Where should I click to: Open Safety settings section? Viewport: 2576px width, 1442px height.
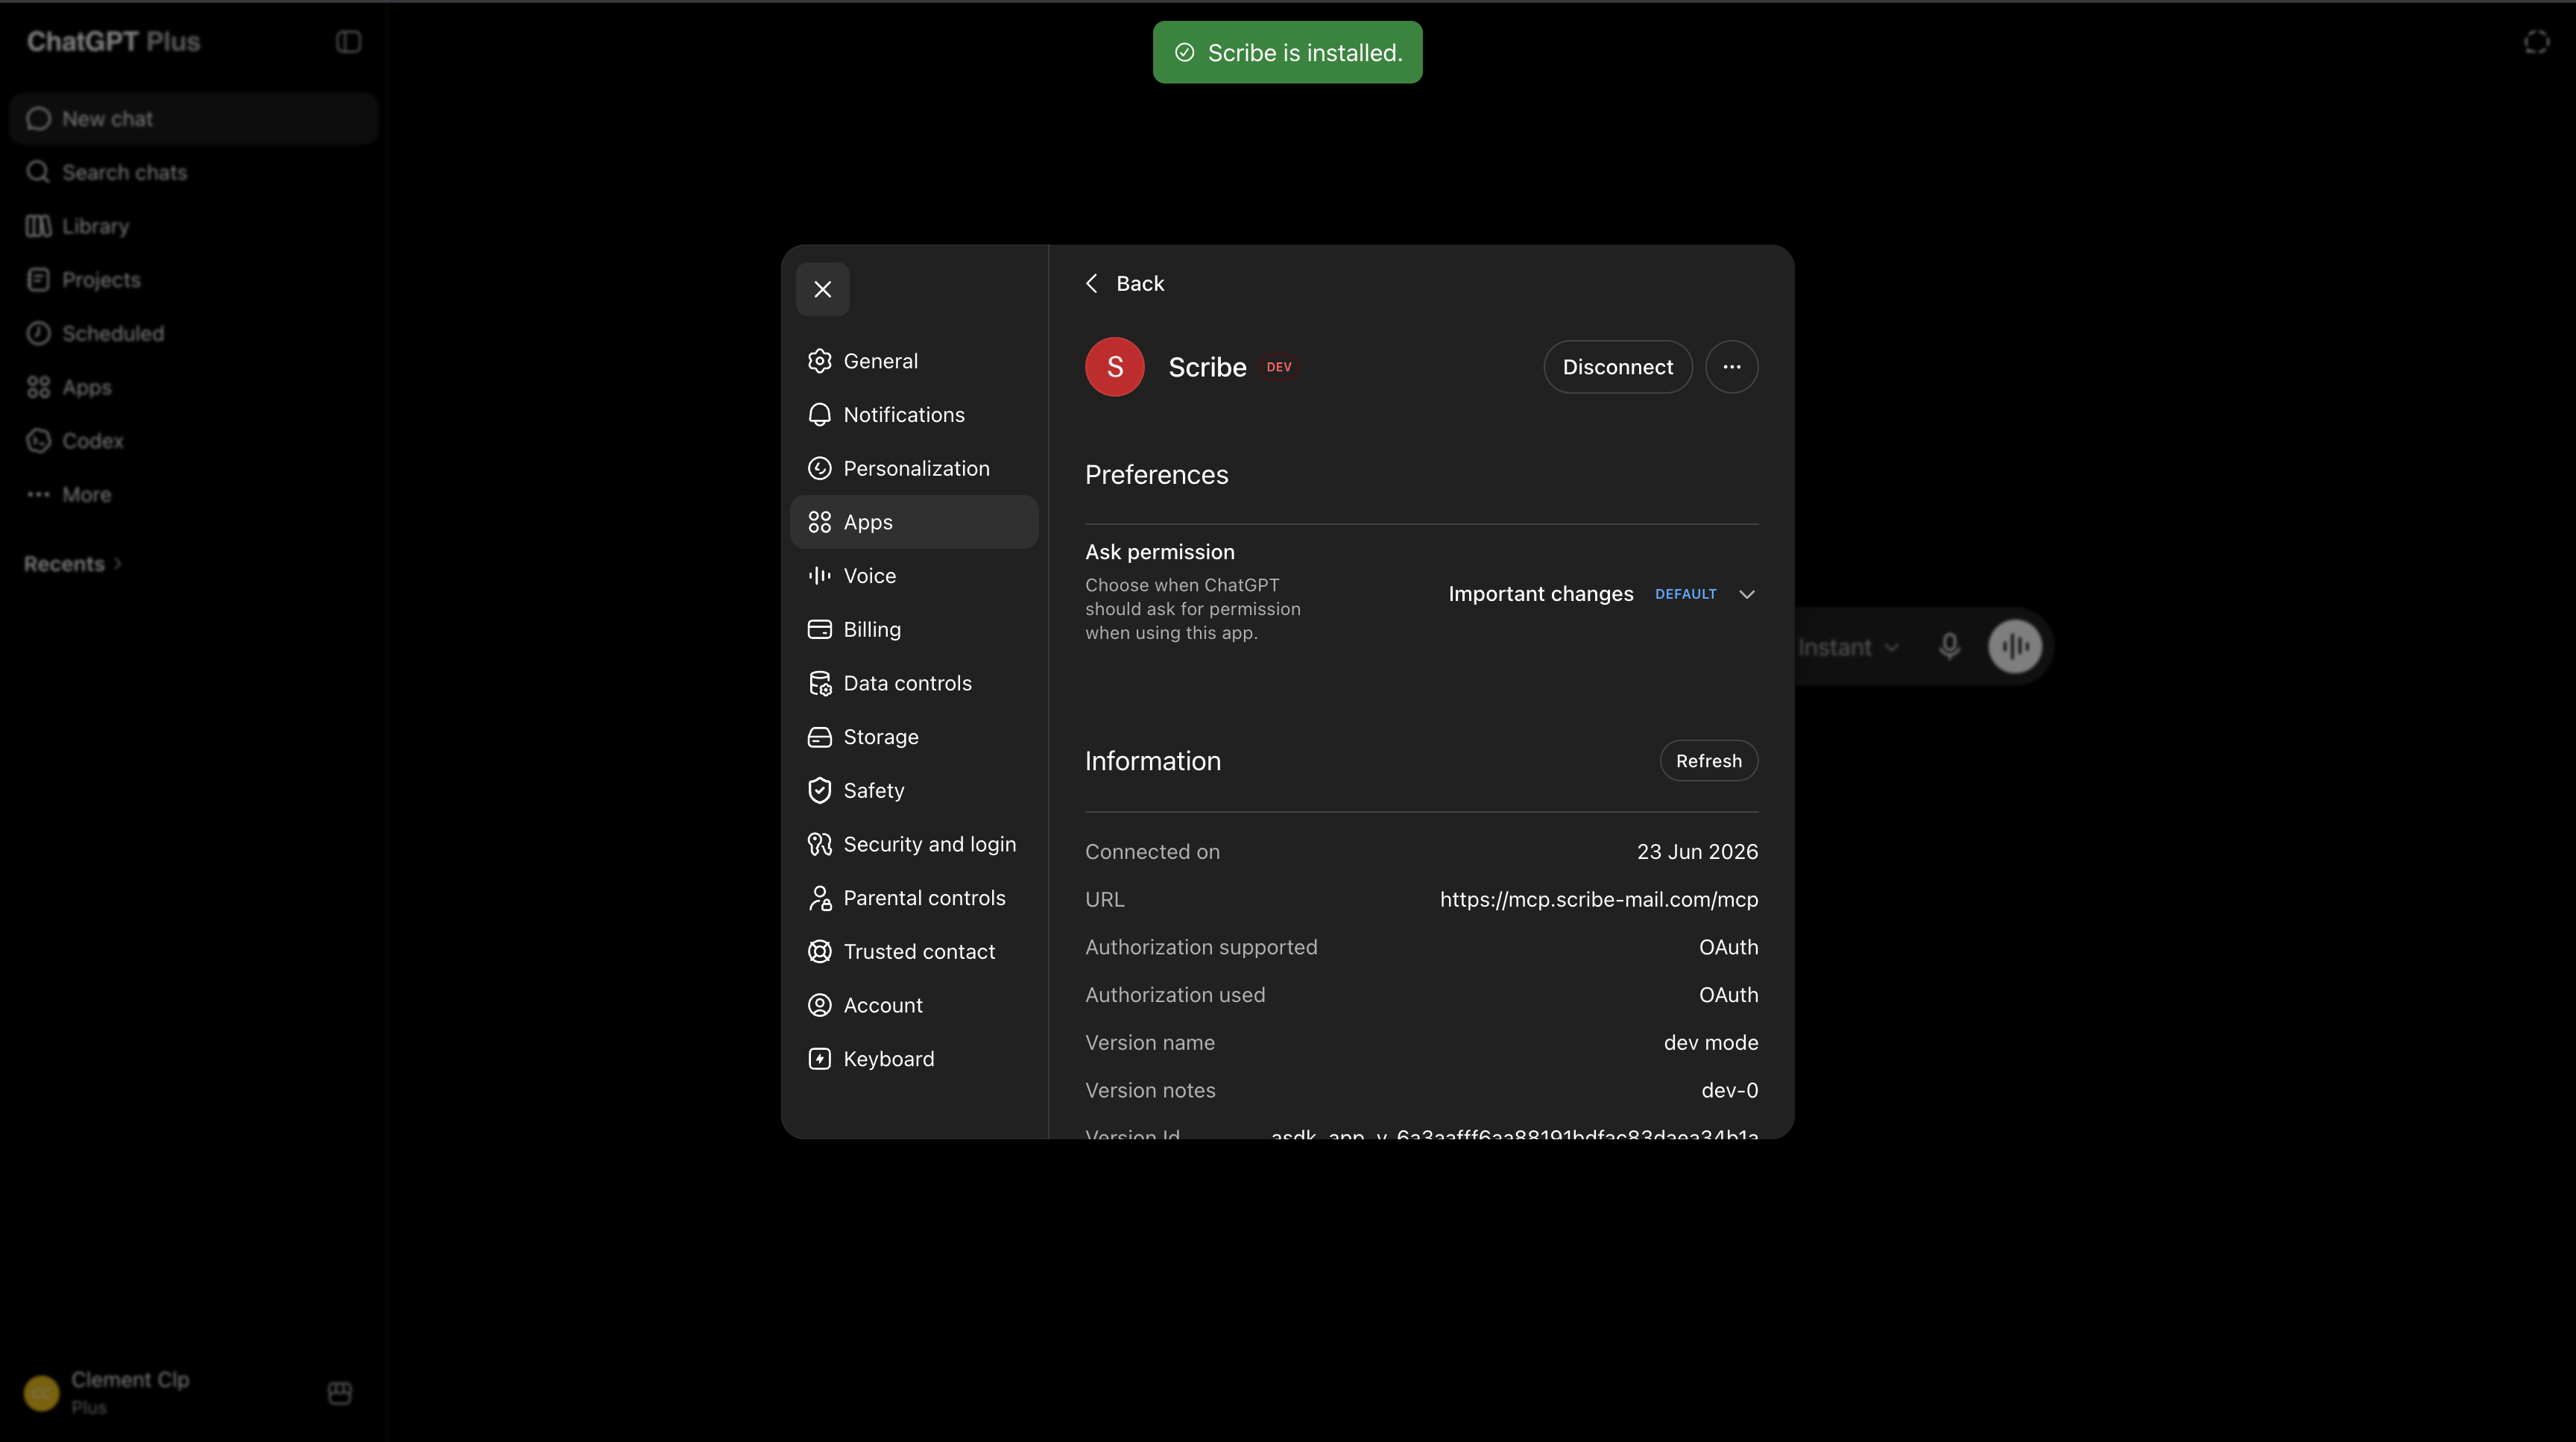[x=914, y=790]
